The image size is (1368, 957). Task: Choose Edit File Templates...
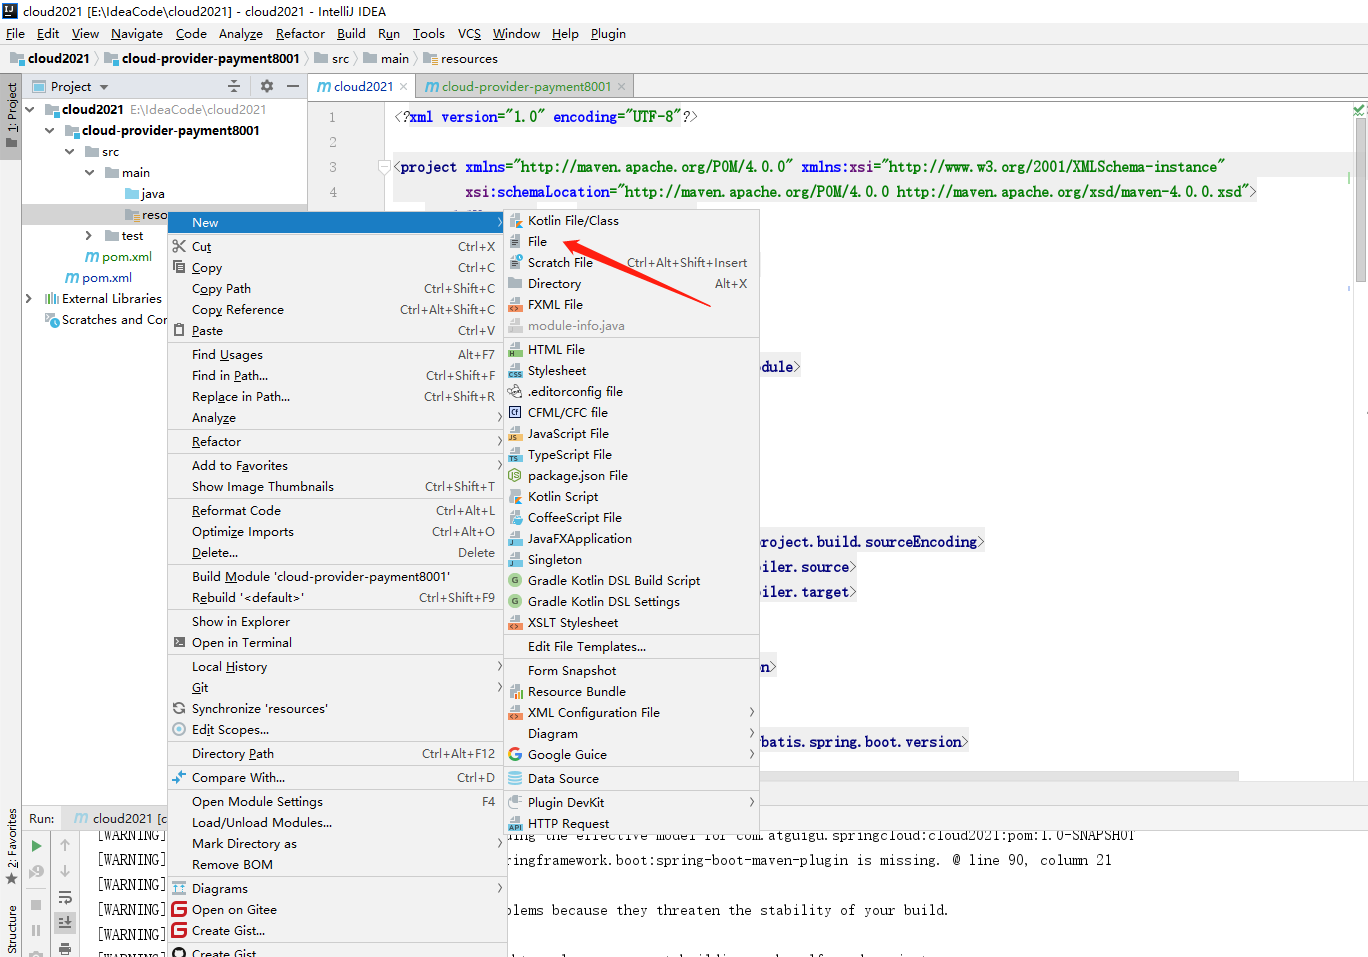(x=631, y=646)
